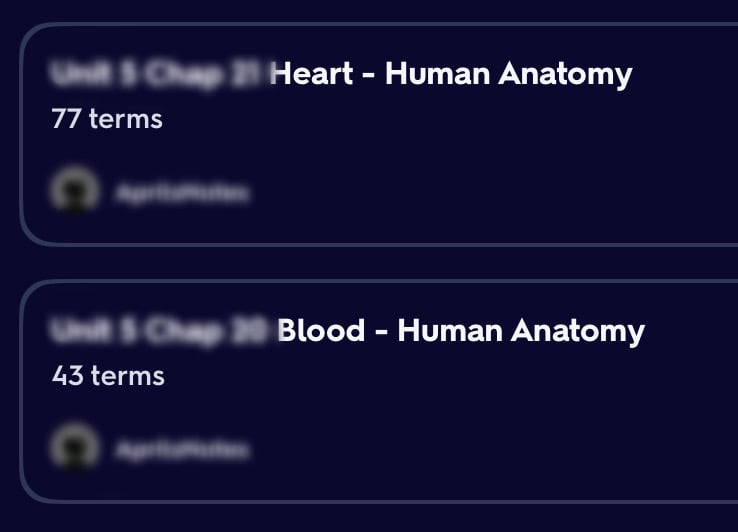This screenshot has height=532, width=738.
Task: Click the 77 terms count label
Action: tap(107, 119)
